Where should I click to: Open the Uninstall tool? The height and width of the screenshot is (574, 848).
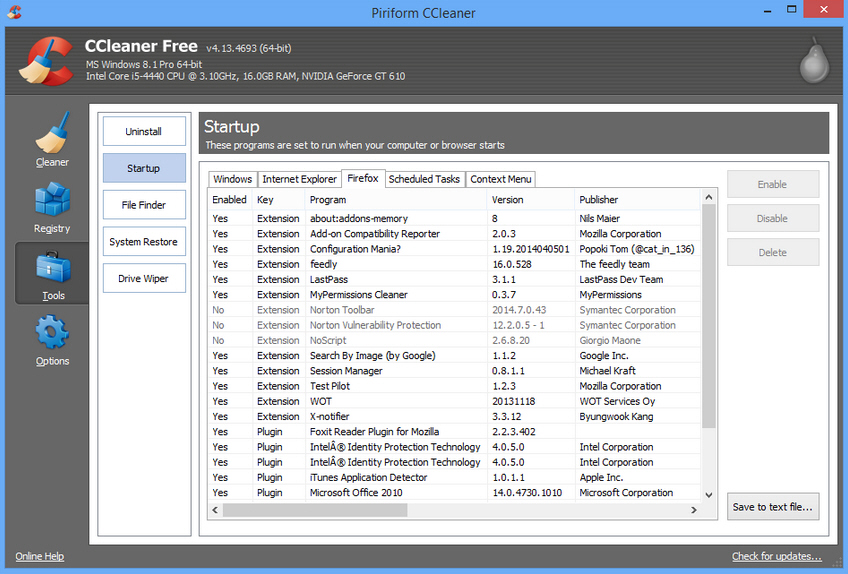144,131
